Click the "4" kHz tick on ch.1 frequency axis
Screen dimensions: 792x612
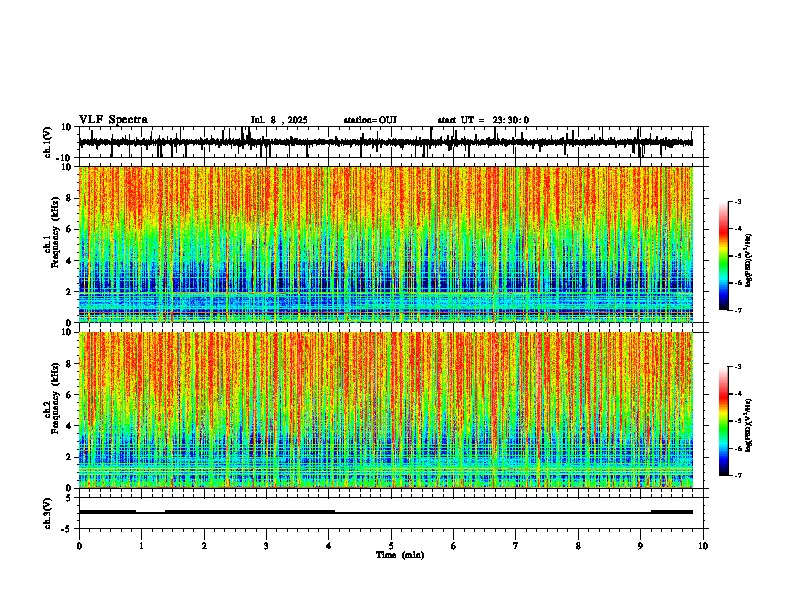pyautogui.click(x=69, y=261)
